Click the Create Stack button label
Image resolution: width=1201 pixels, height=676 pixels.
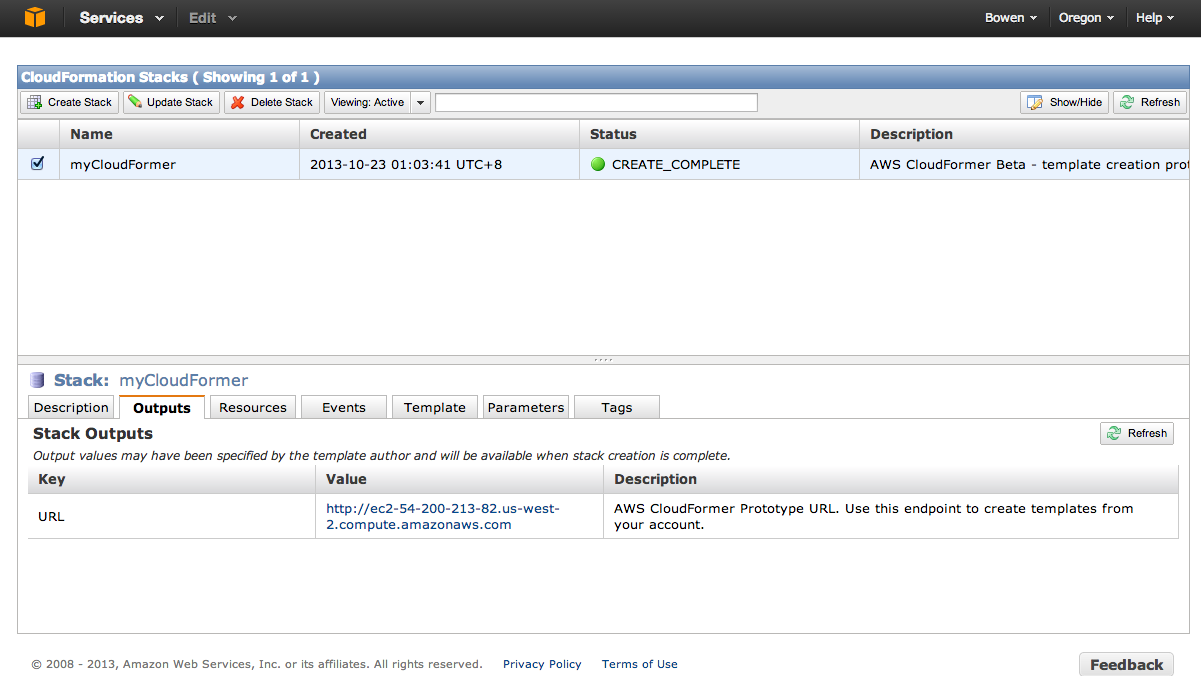click(x=80, y=102)
